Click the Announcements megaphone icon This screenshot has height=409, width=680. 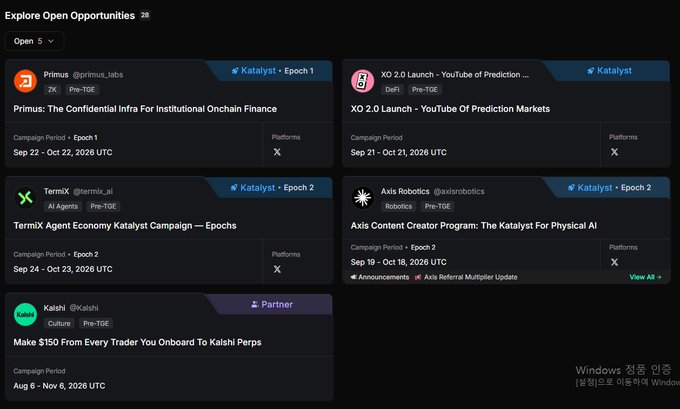click(x=353, y=277)
